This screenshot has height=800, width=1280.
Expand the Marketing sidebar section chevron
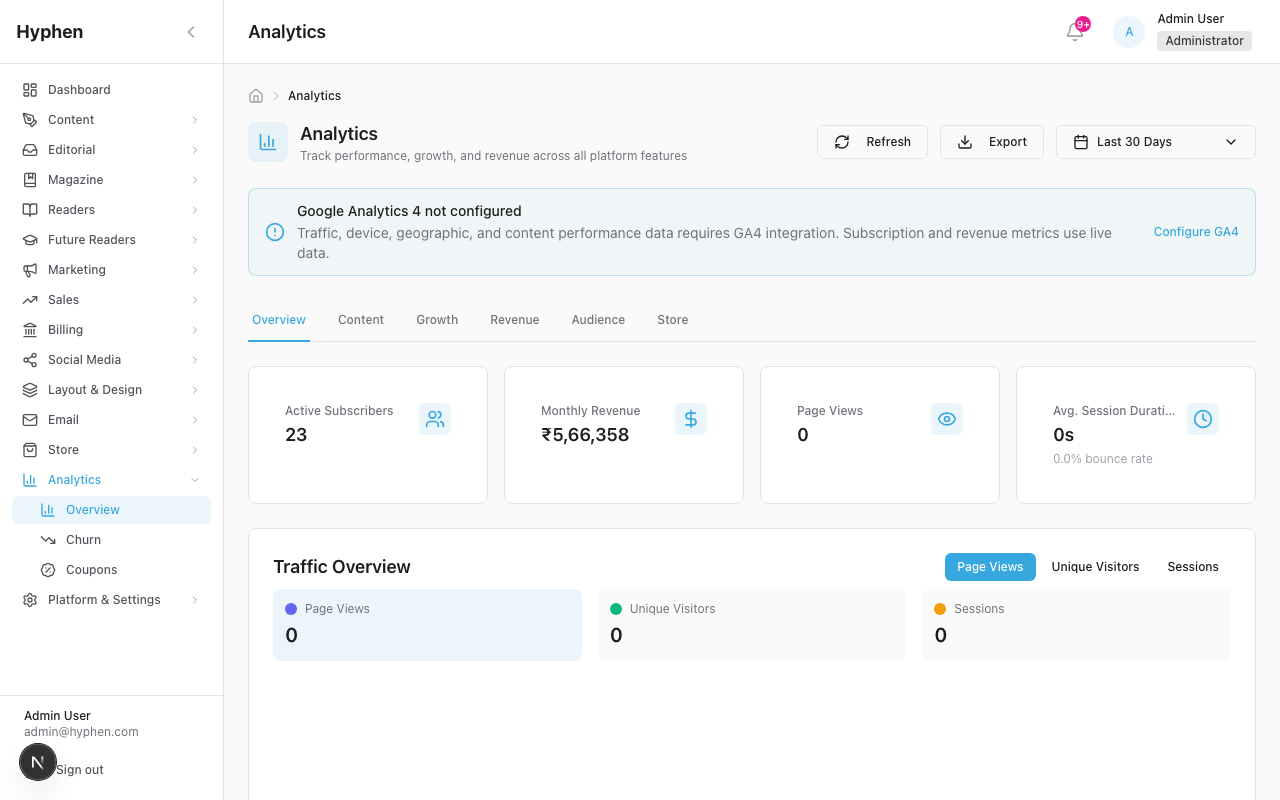point(195,270)
